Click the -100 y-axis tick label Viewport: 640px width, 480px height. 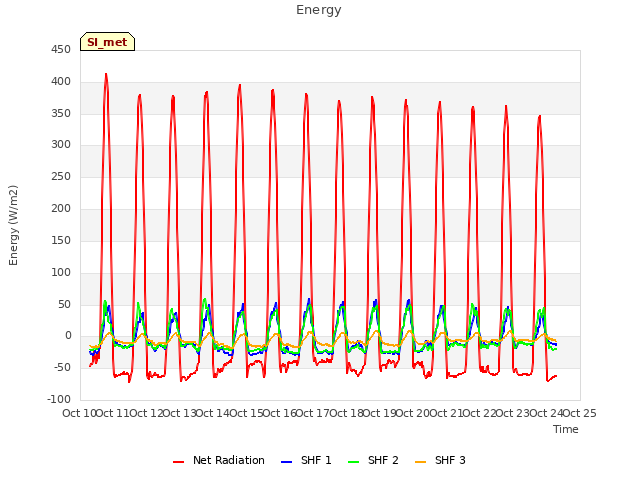[59, 399]
